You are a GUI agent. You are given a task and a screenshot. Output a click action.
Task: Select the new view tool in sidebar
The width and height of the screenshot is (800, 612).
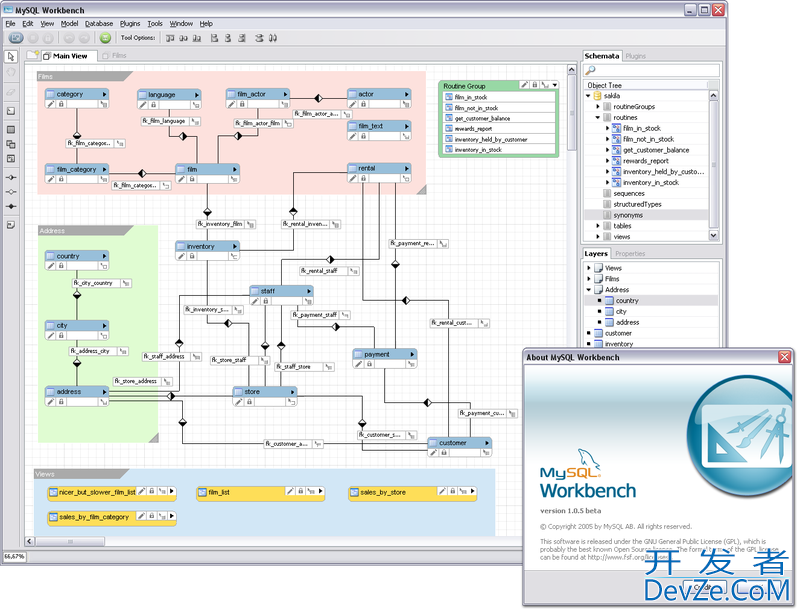point(11,144)
